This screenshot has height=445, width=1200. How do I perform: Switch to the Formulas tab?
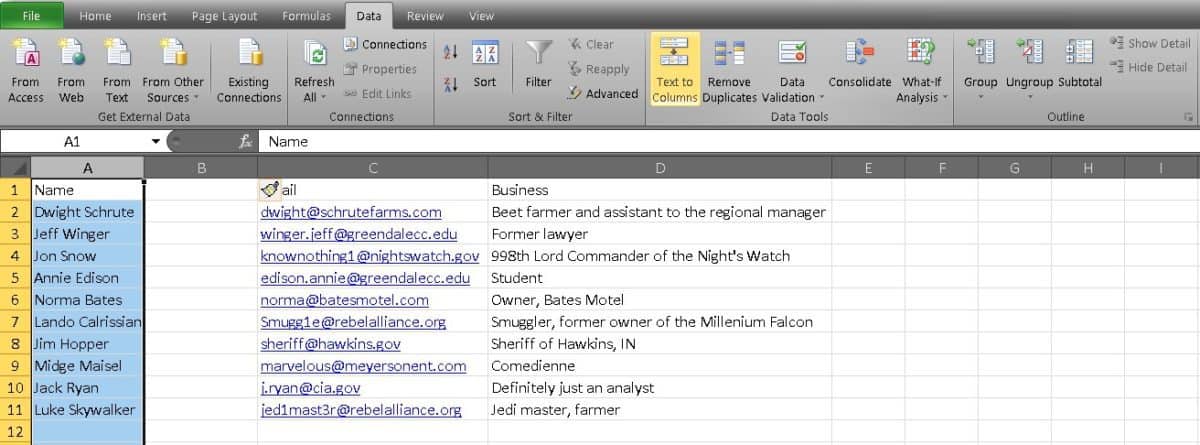click(306, 16)
